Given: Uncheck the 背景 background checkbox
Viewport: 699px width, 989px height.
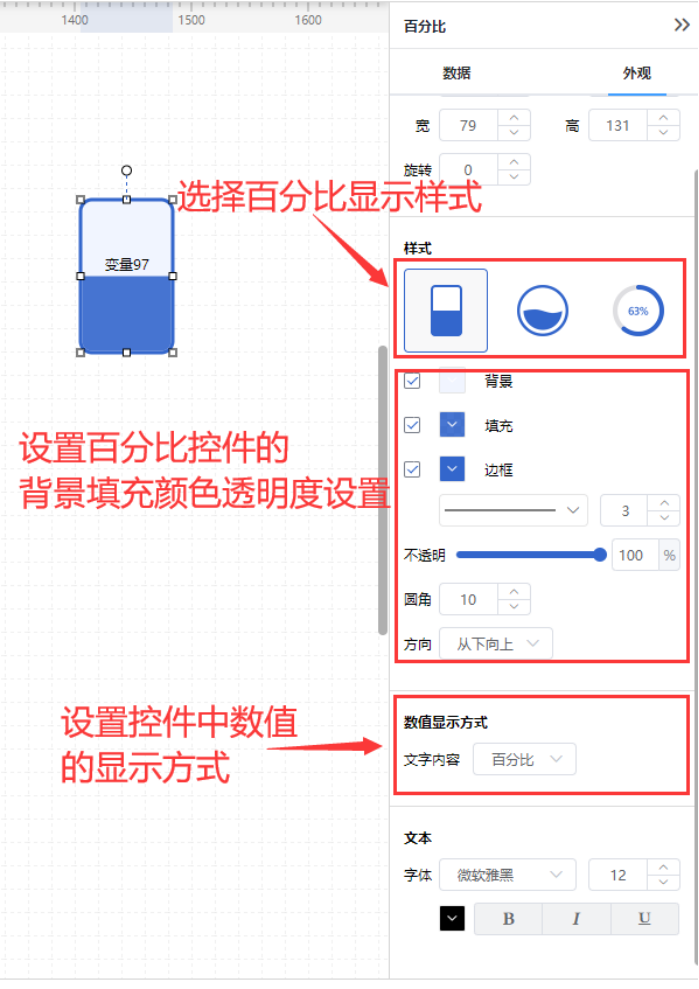Looking at the screenshot, I should (x=413, y=381).
